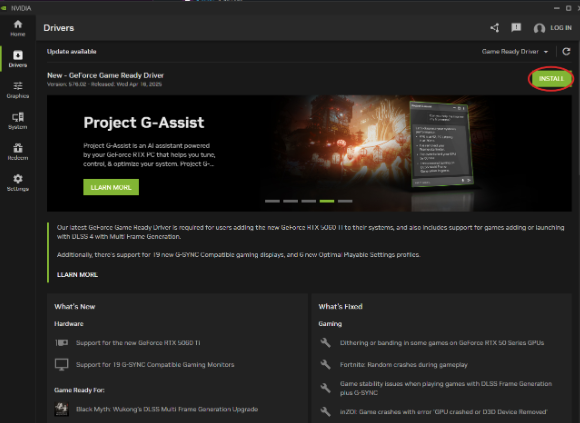Viewport: 580px width, 423px height.
Task: Click the user avatar icon
Action: point(539,28)
